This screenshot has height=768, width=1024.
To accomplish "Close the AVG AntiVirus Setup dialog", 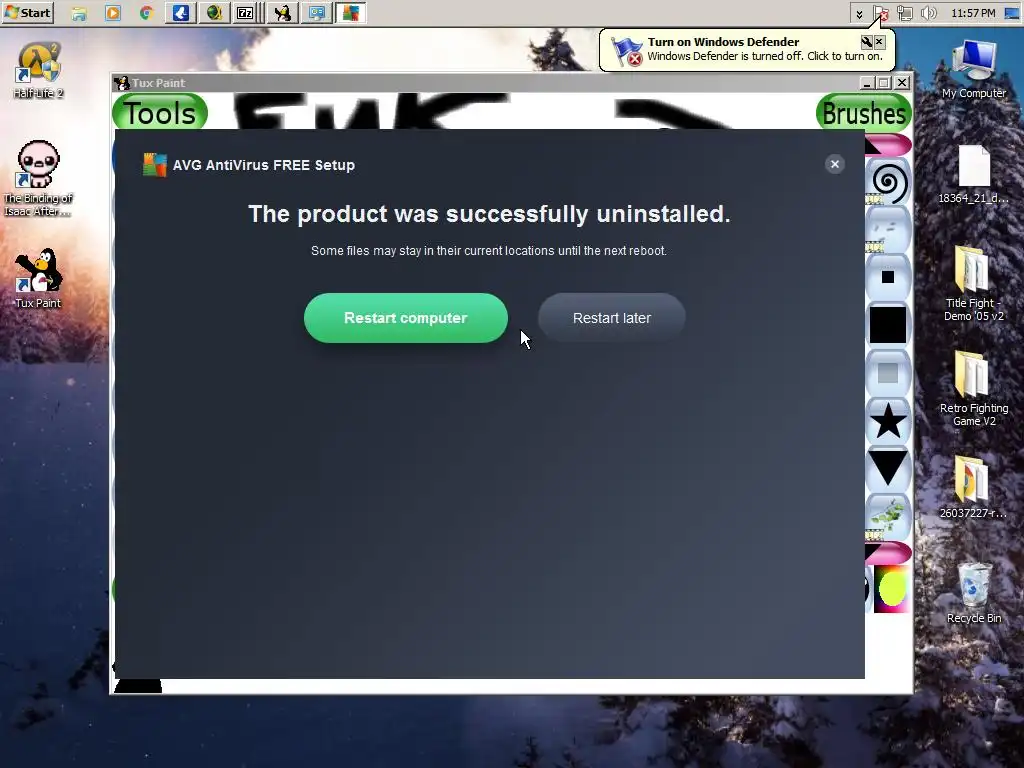I will (x=834, y=165).
